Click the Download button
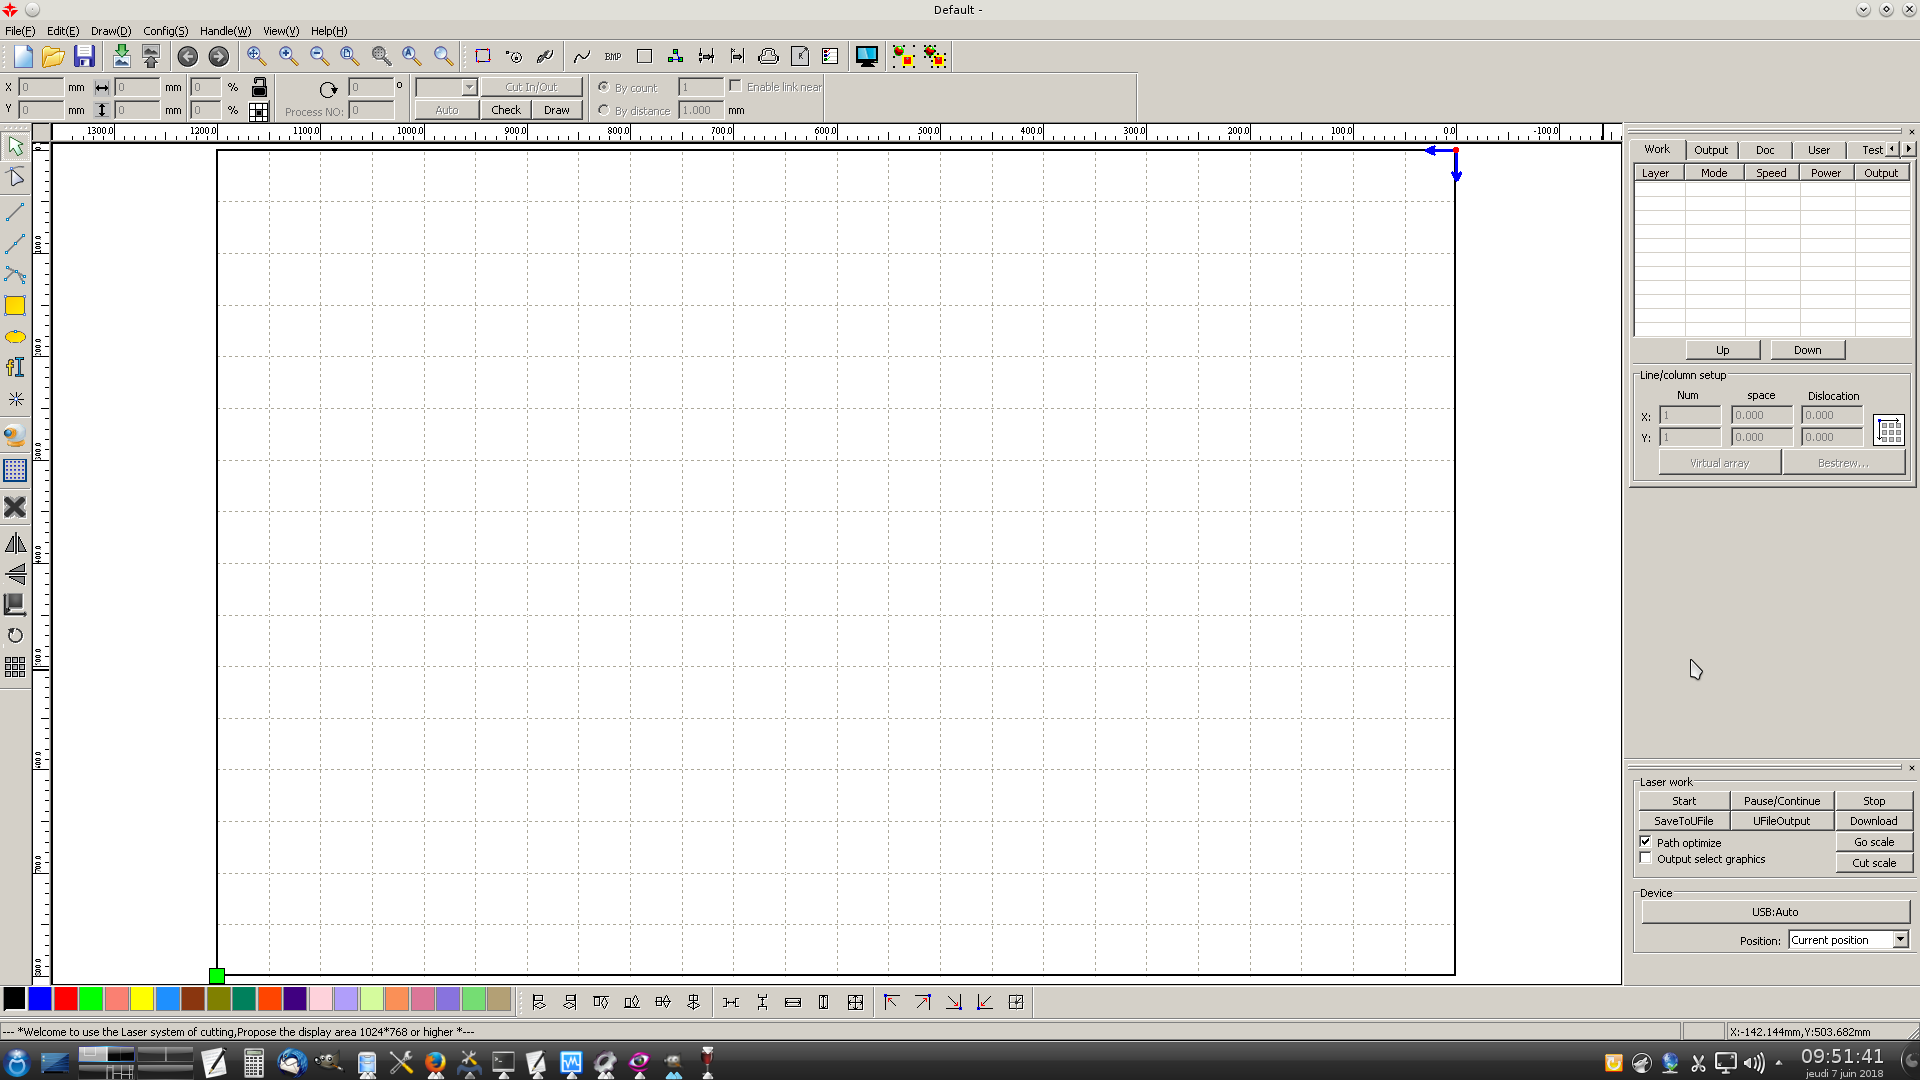Viewport: 1920px width, 1080px height. (x=1873, y=821)
